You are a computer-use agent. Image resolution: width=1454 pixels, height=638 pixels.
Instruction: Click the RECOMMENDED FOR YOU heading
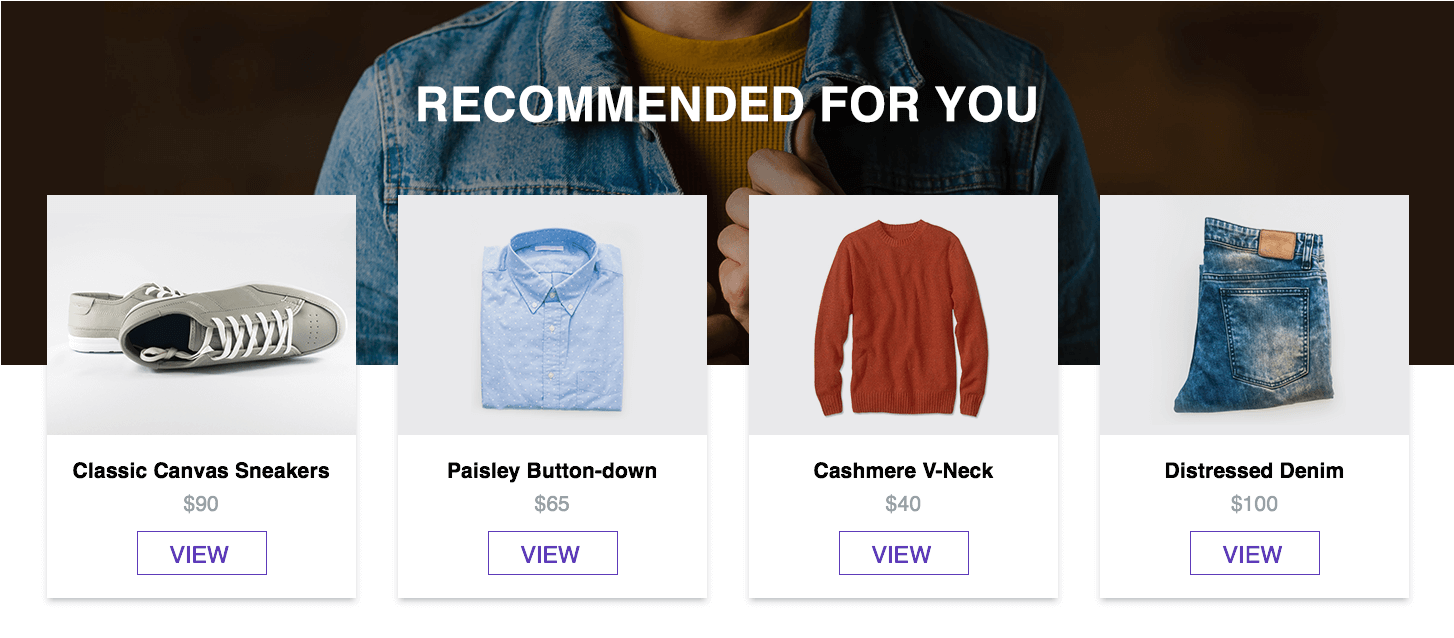[x=727, y=103]
